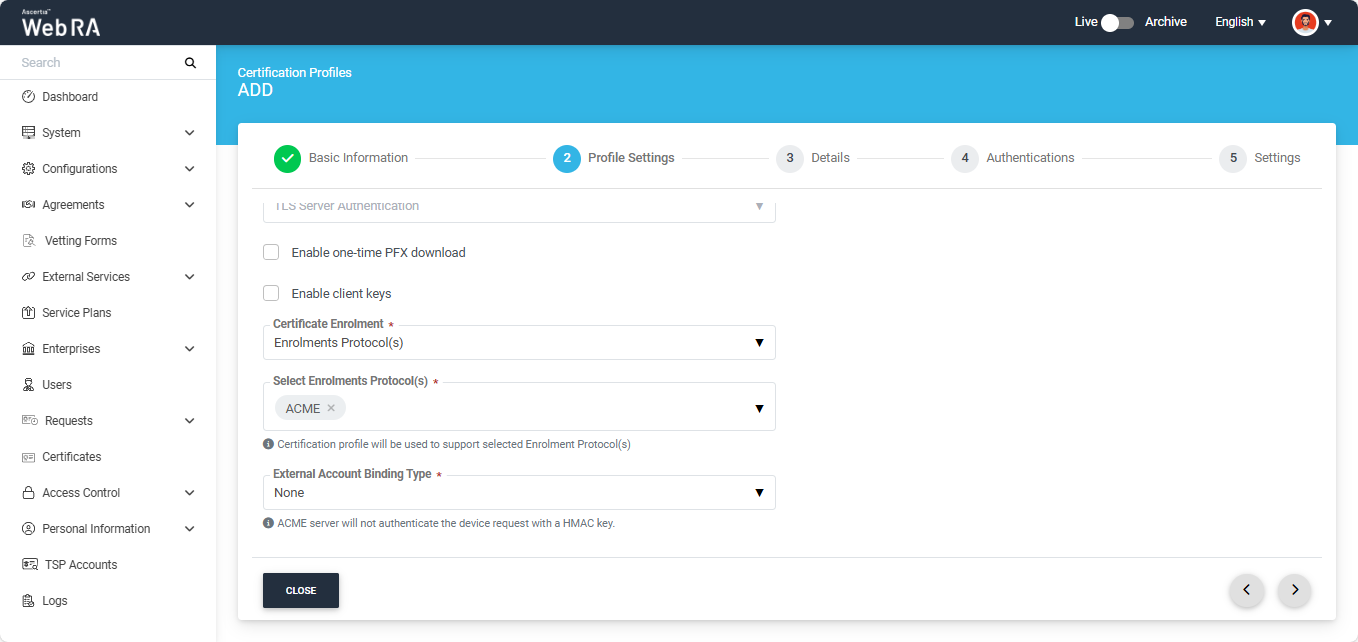Open Dashboard via its gauge icon
The image size is (1358, 642).
click(28, 97)
